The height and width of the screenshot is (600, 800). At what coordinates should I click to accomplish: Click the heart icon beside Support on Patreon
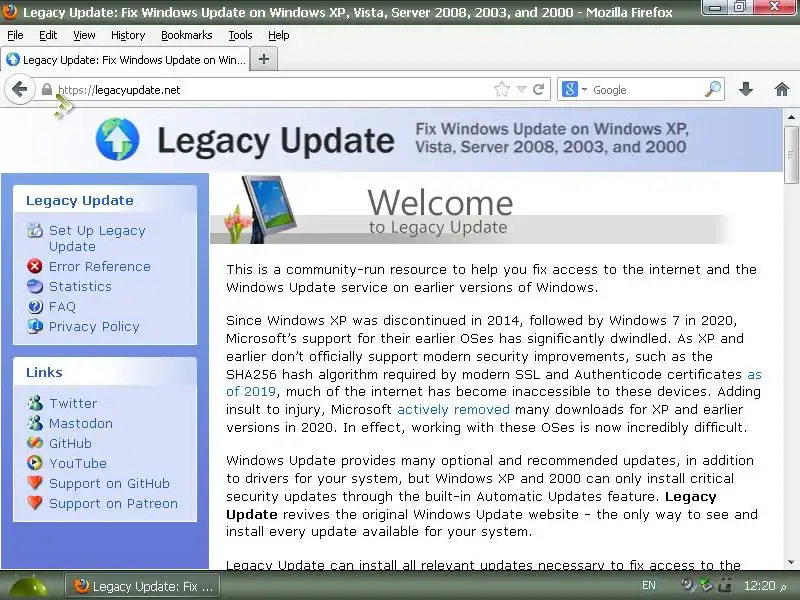[35, 503]
